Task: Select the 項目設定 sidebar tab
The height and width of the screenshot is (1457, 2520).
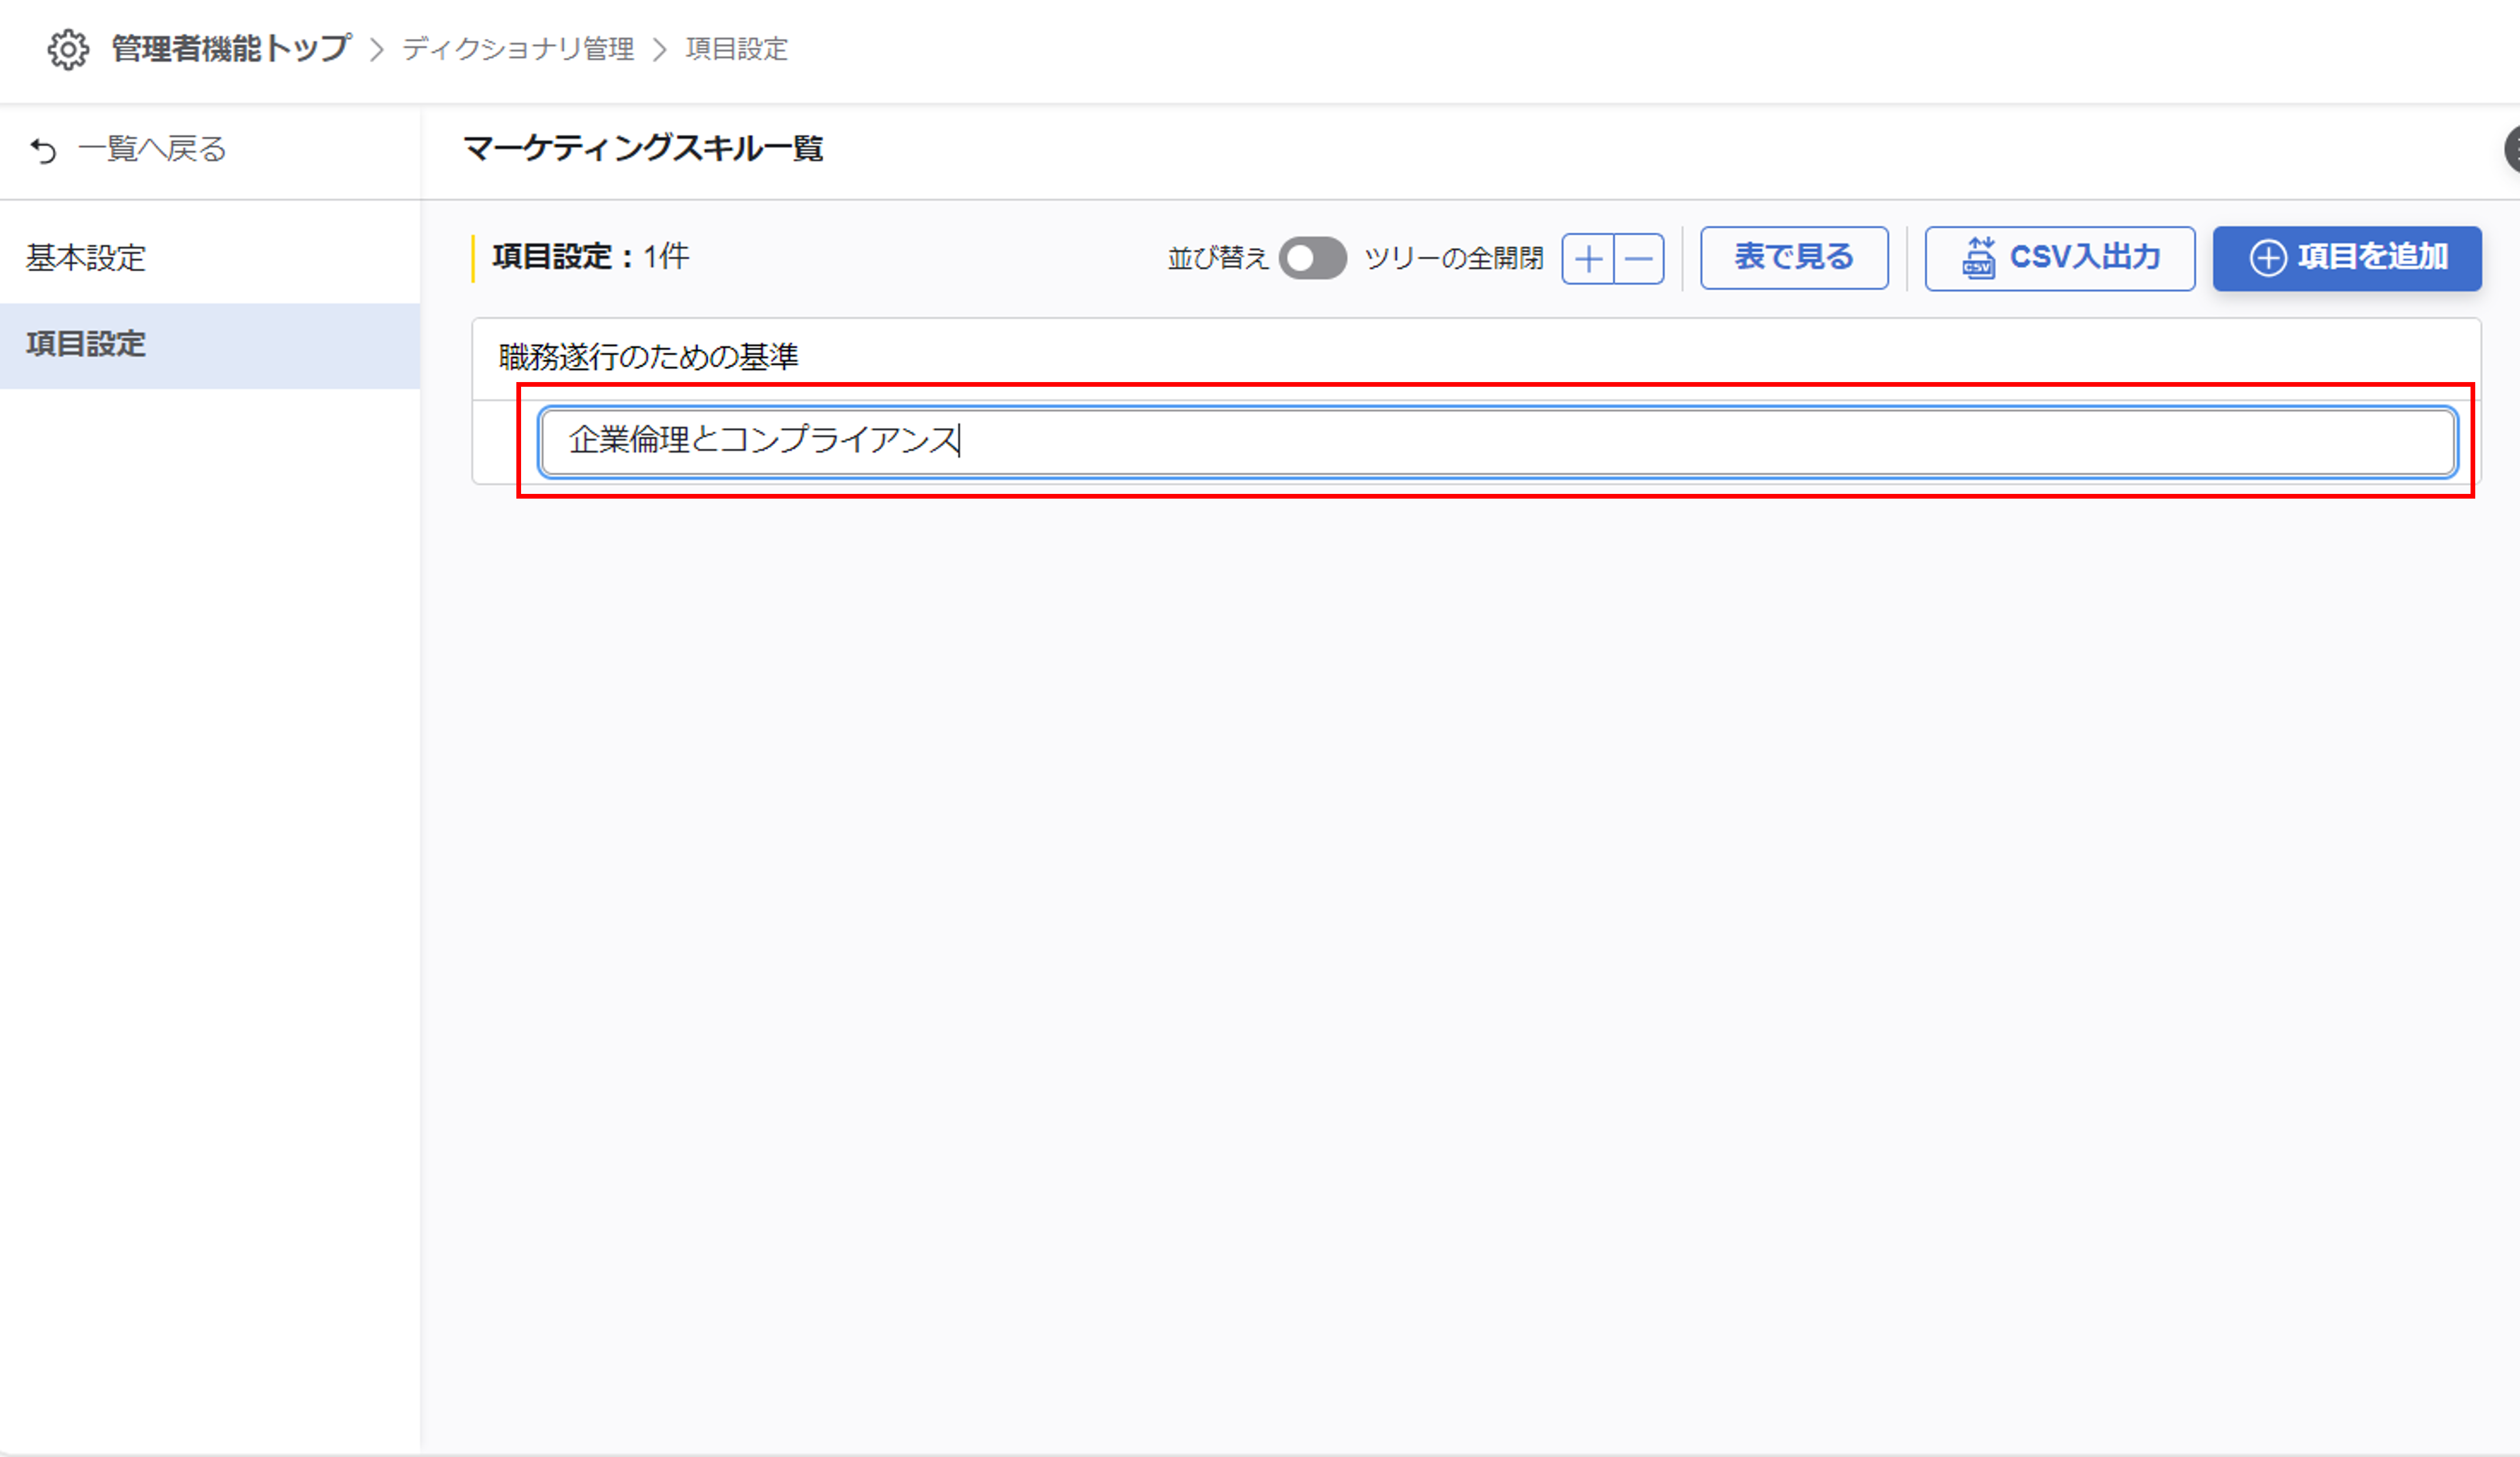Action: [x=86, y=344]
